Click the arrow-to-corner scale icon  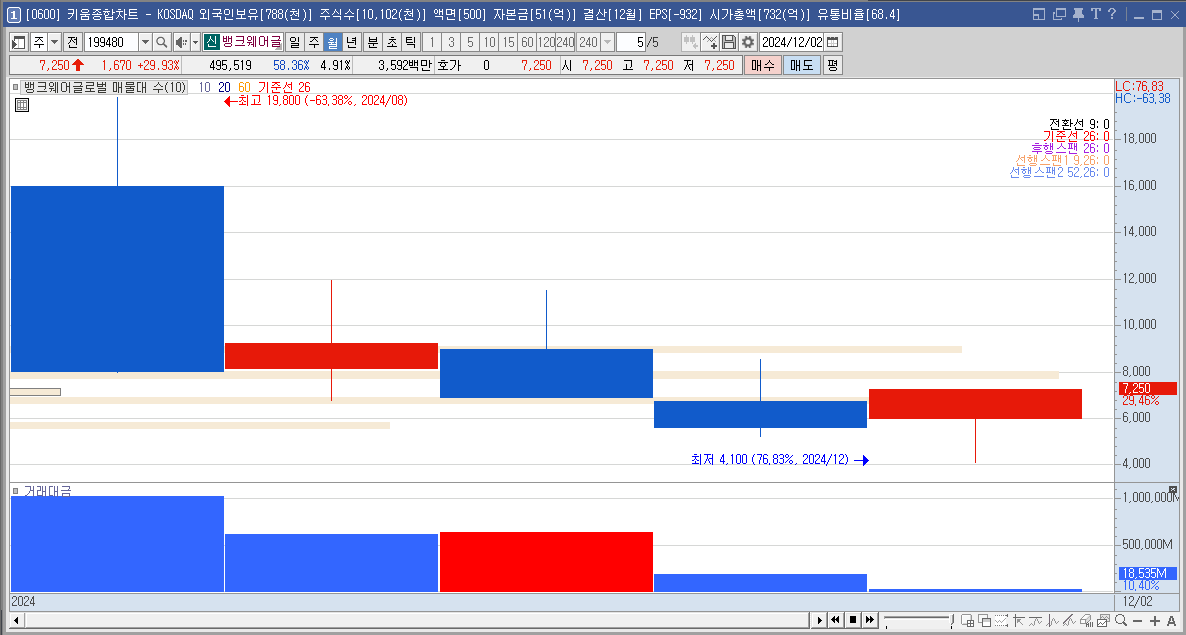tap(1019, 621)
